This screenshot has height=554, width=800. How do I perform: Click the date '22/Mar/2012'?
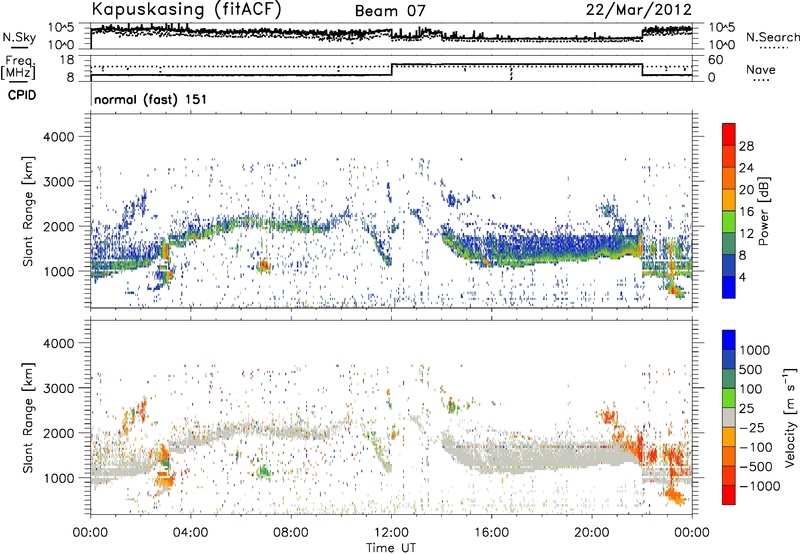pyautogui.click(x=639, y=10)
